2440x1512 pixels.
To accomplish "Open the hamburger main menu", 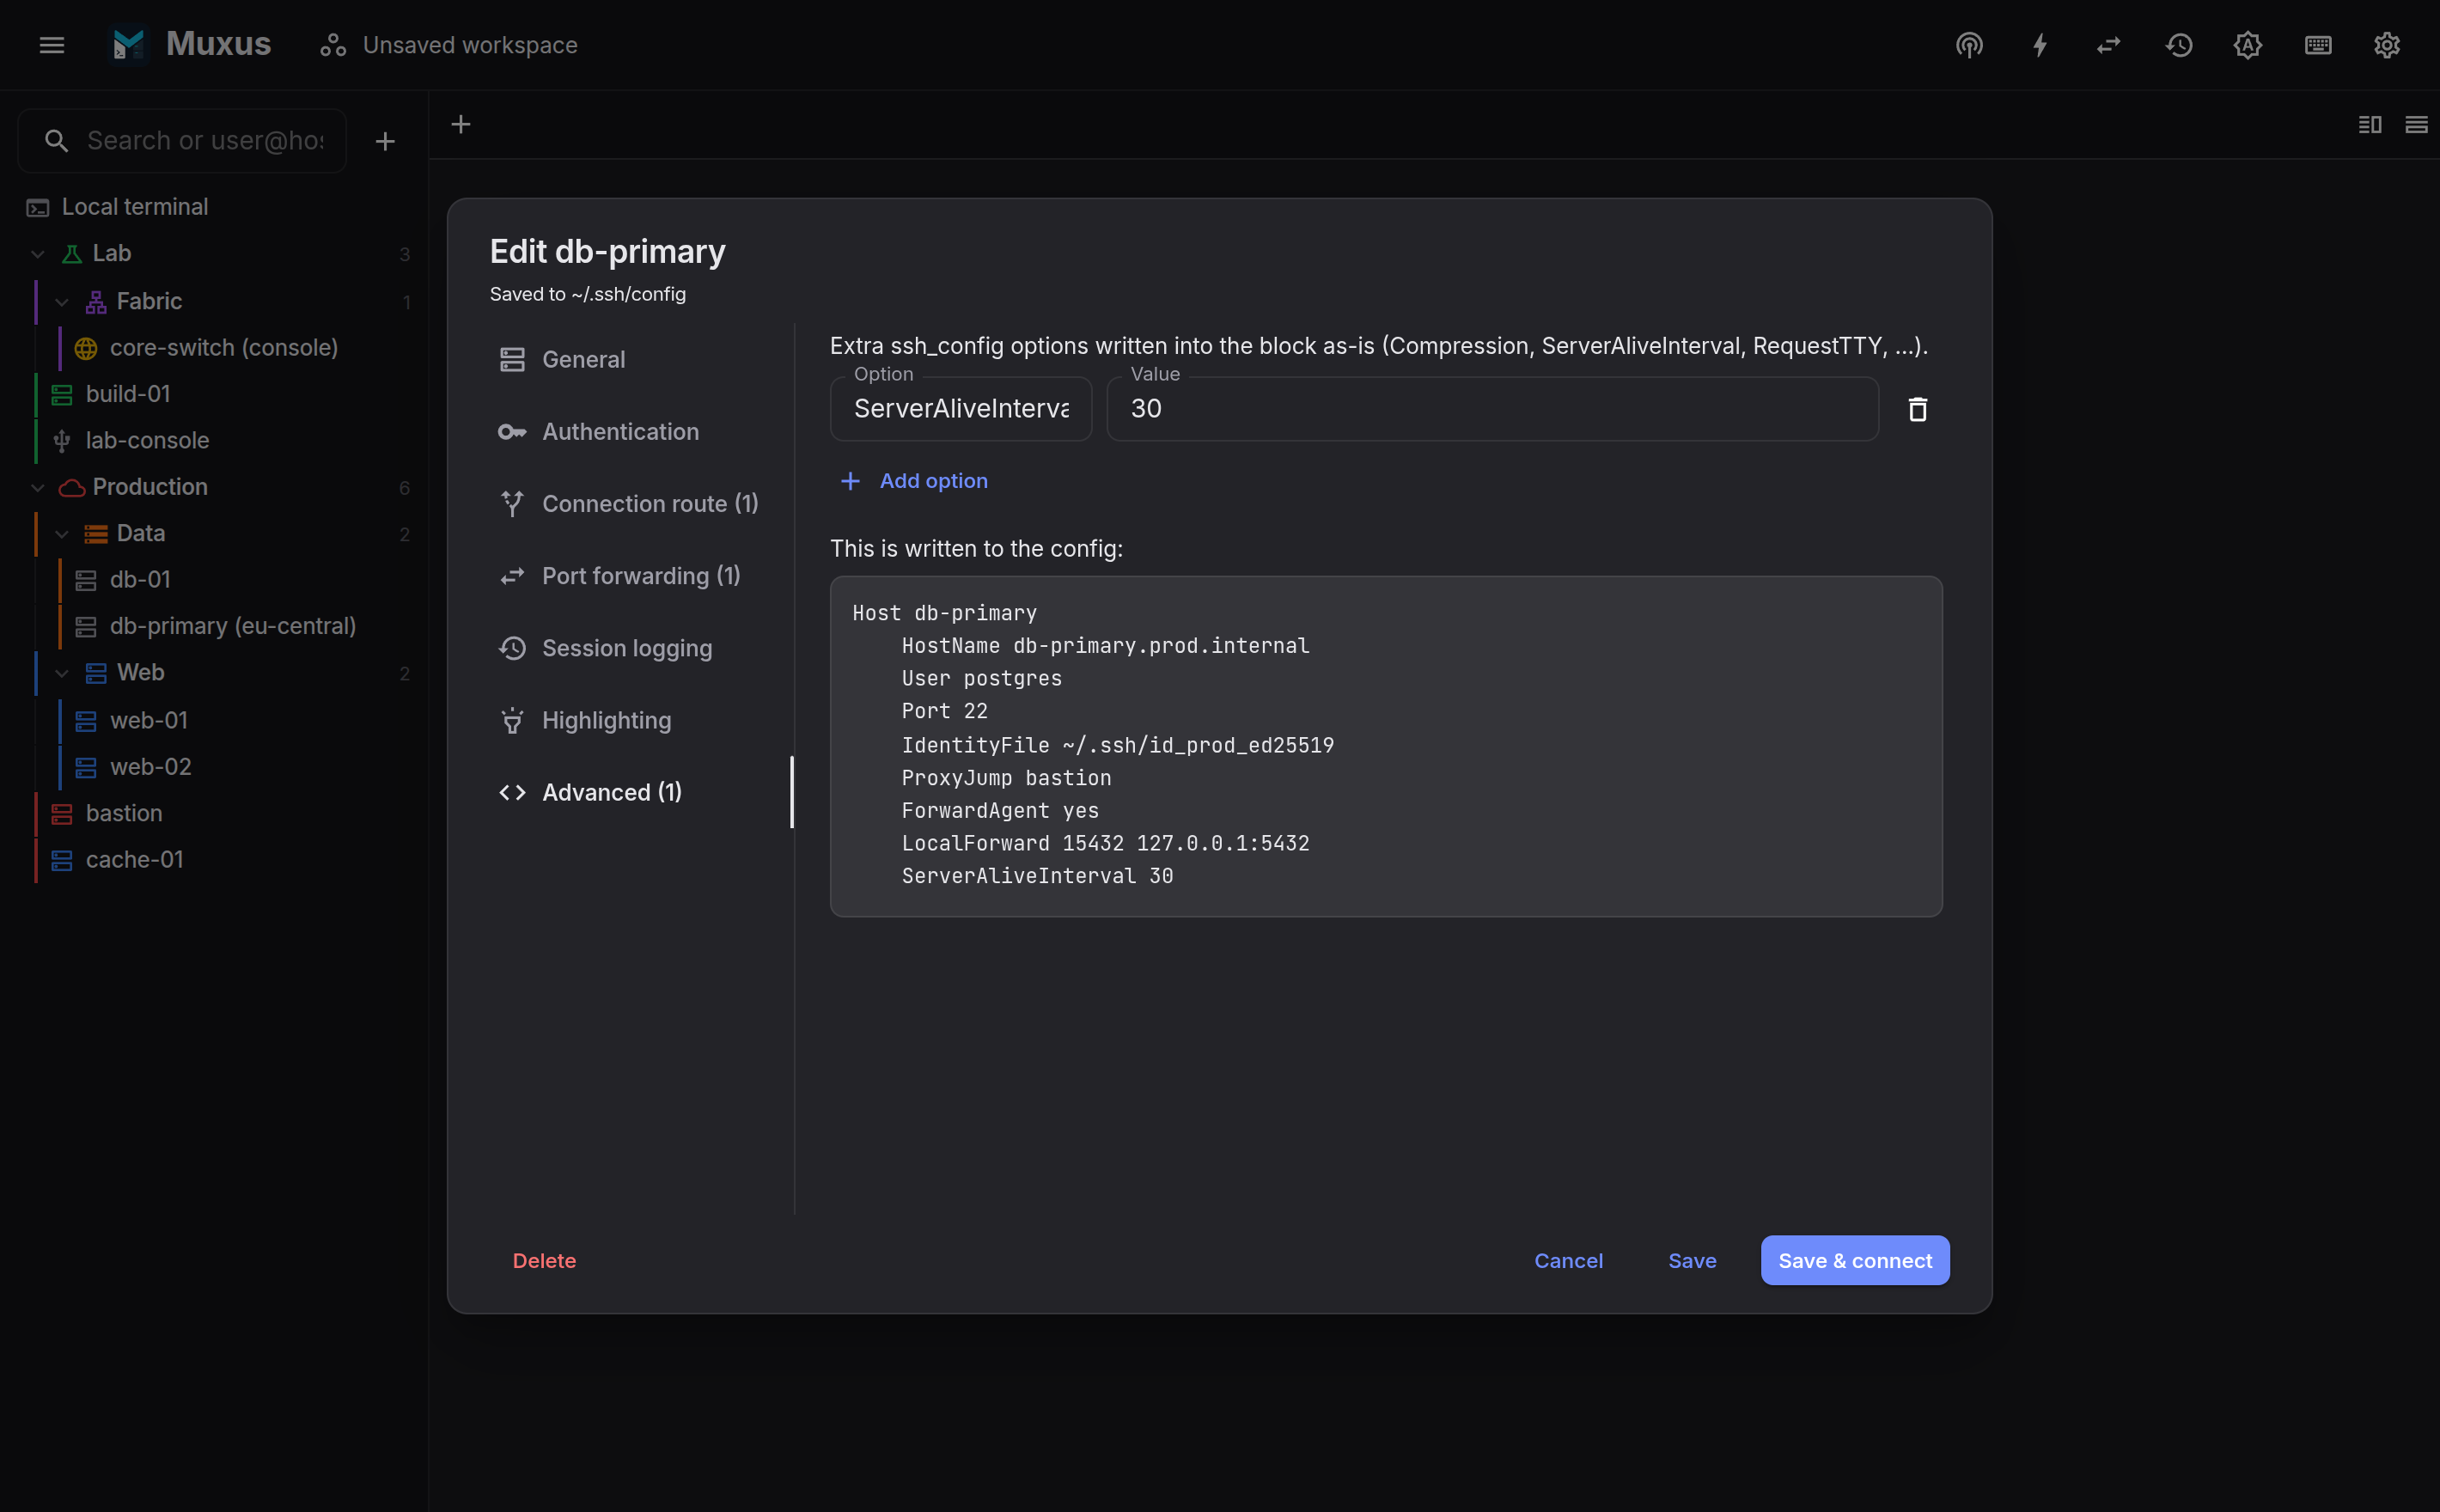I will [x=52, y=45].
